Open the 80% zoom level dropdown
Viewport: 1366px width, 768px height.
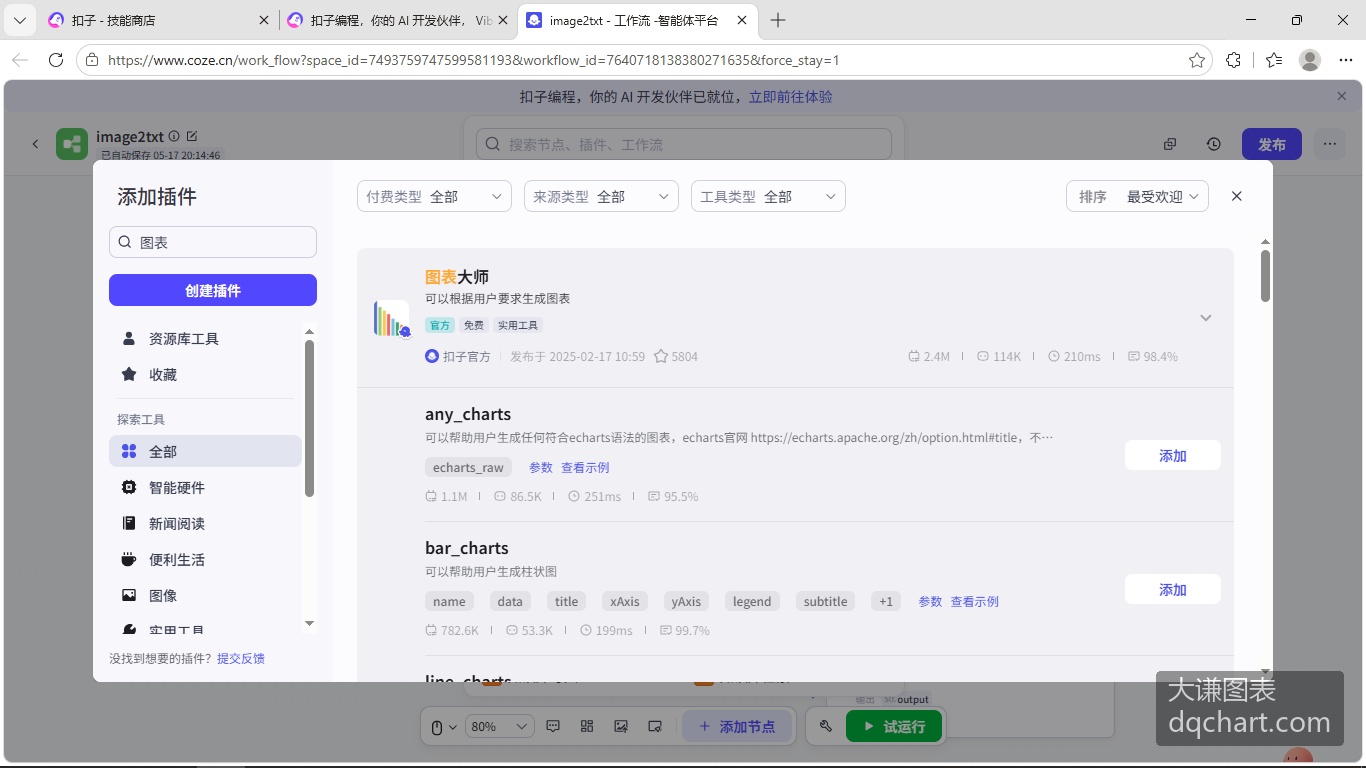pyautogui.click(x=500, y=727)
